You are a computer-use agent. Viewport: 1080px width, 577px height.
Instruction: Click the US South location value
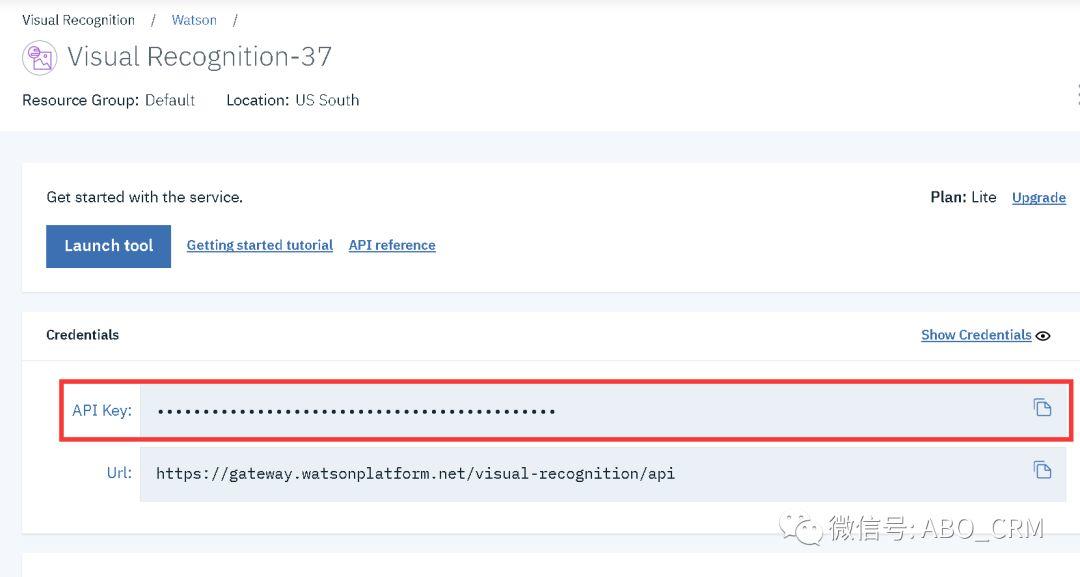tap(327, 101)
